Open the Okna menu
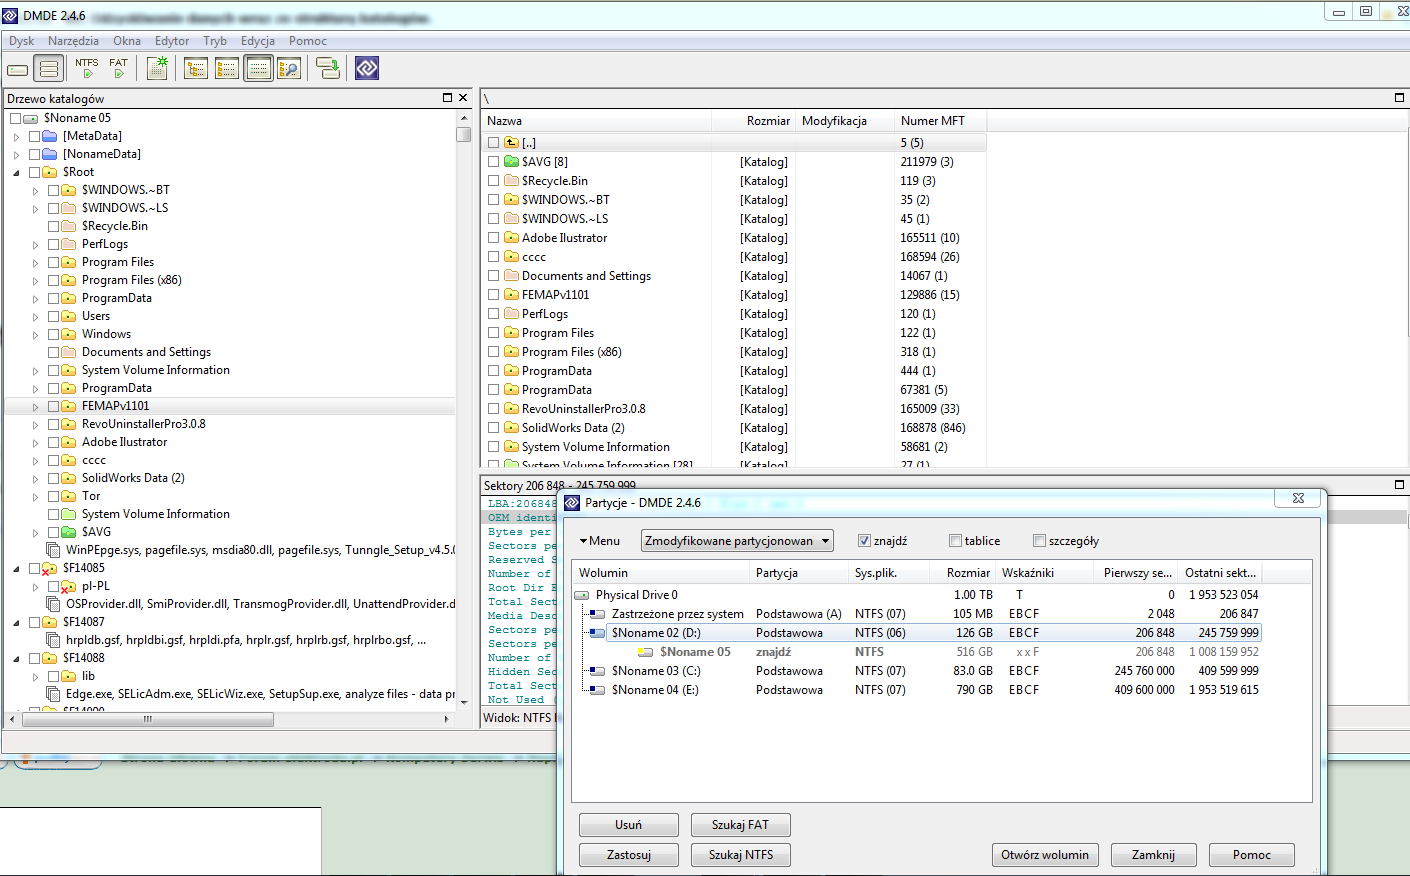This screenshot has width=1410, height=876. (x=127, y=41)
